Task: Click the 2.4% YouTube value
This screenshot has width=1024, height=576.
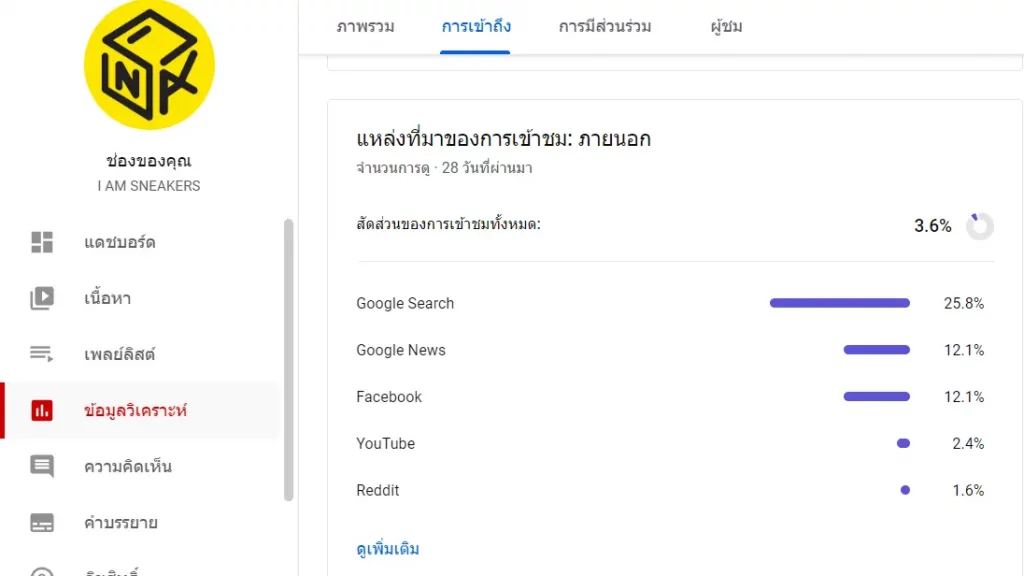Action: point(968,443)
